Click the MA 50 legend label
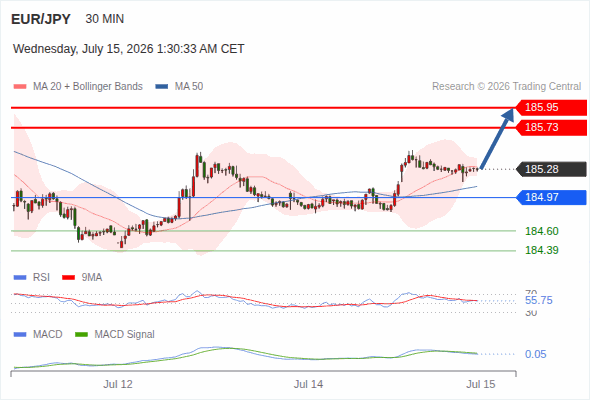Viewport: 590px width, 400px height. click(x=189, y=87)
